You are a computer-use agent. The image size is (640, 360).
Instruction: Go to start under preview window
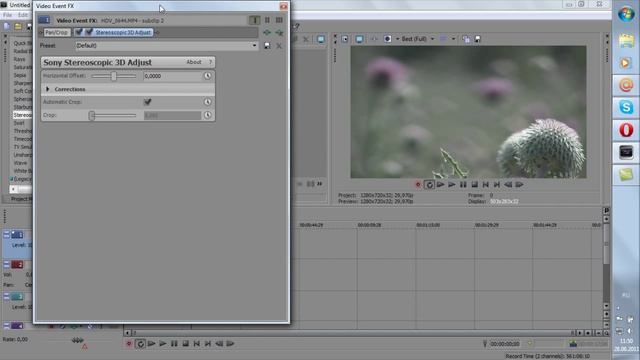[x=486, y=184]
